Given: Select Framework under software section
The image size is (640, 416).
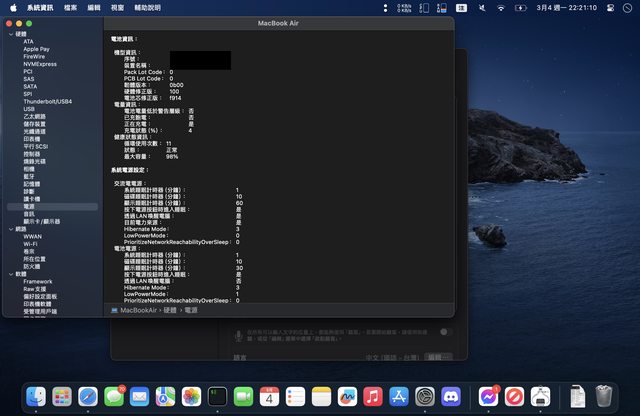Looking at the screenshot, I should [x=38, y=282].
